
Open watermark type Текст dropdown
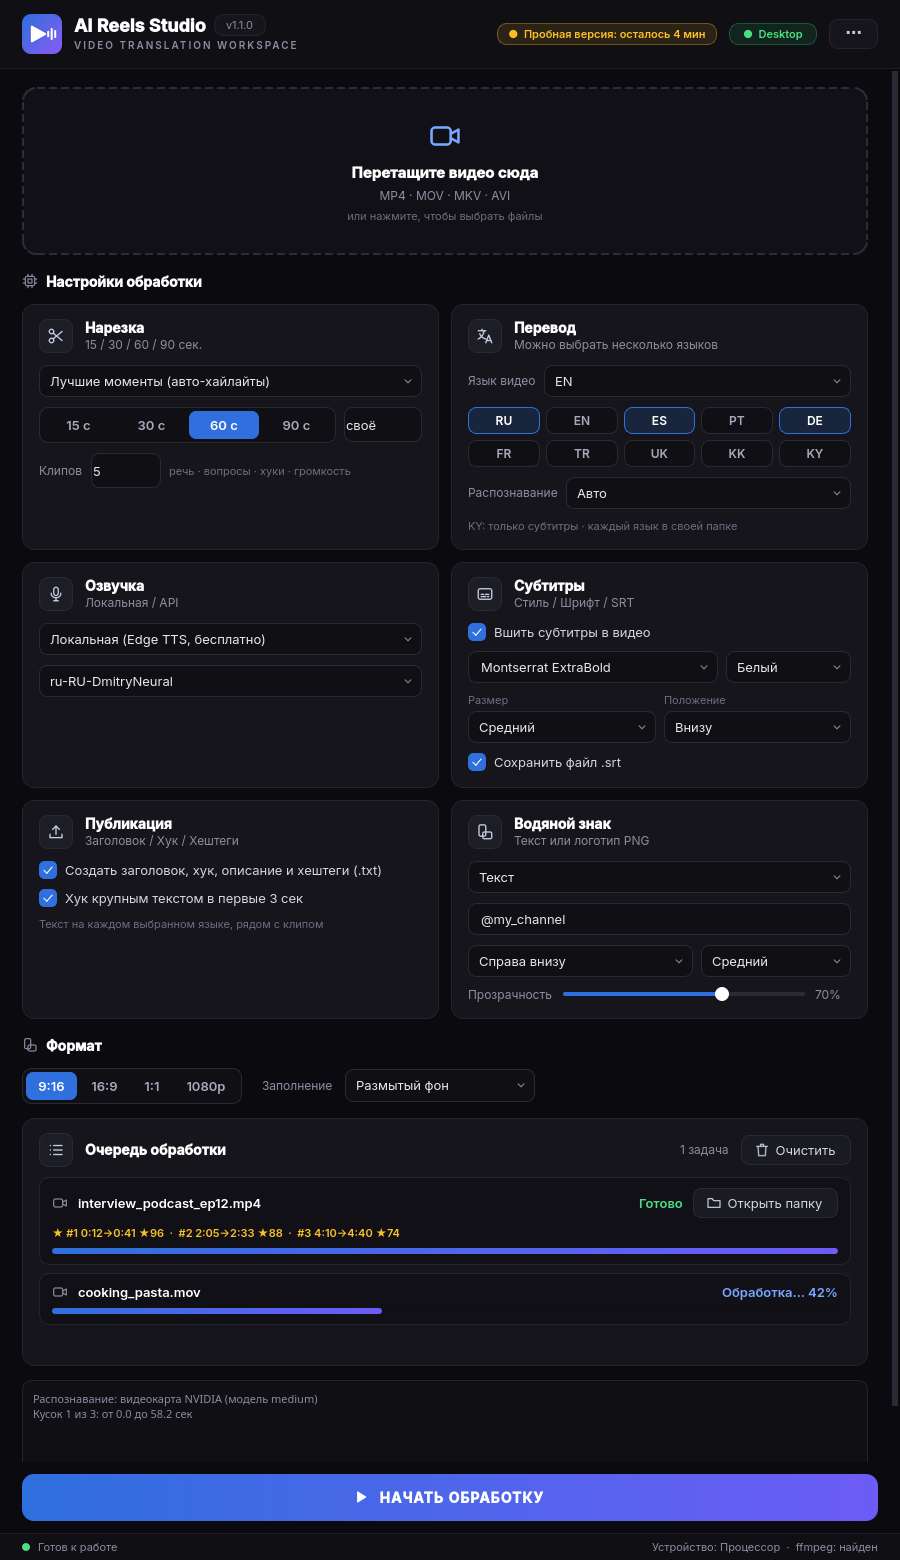(x=659, y=877)
